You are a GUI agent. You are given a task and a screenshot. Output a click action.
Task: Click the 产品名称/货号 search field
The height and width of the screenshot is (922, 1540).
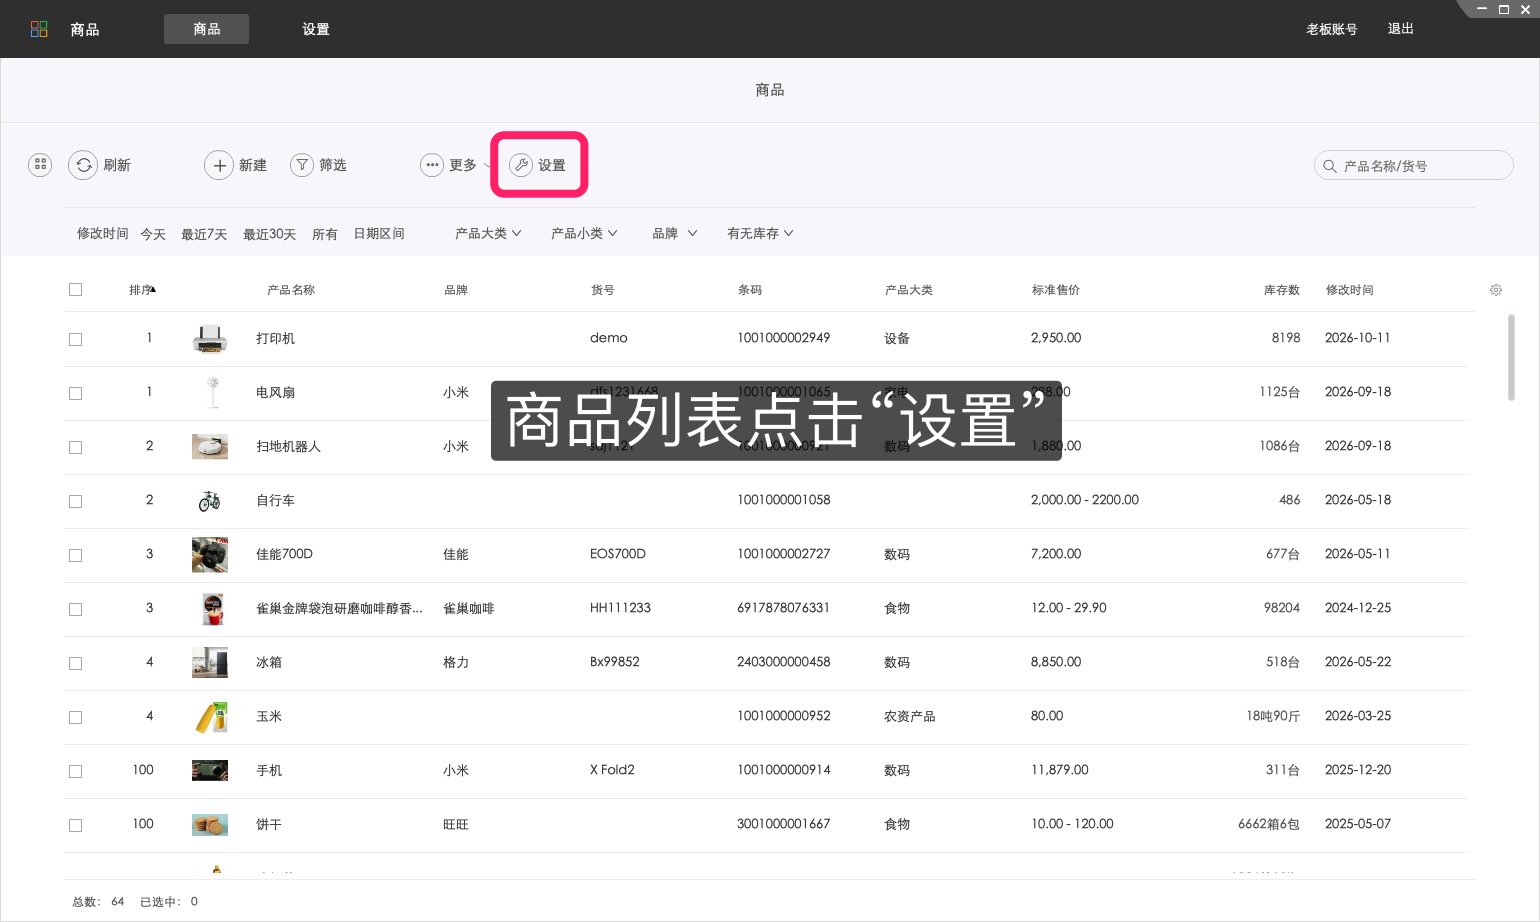[1413, 166]
